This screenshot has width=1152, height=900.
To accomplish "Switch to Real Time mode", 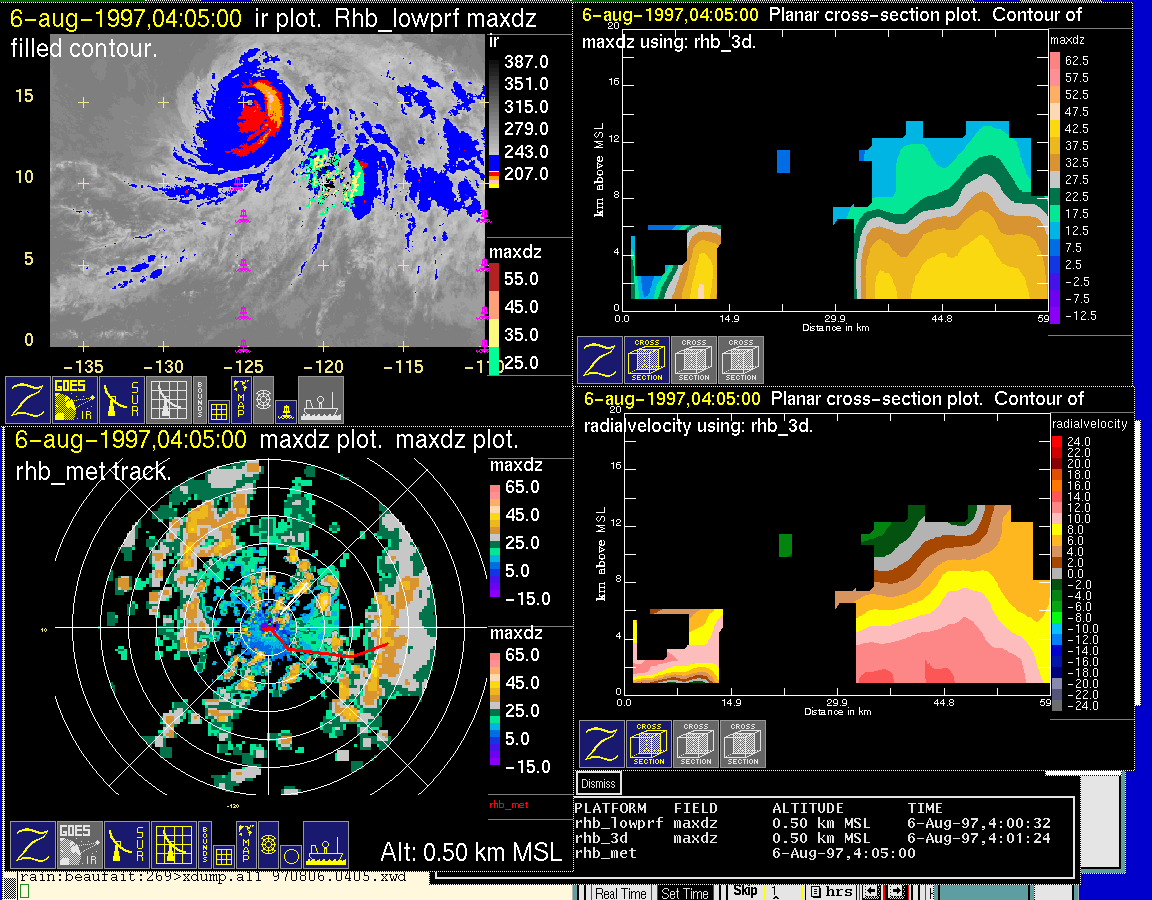I will (x=620, y=893).
